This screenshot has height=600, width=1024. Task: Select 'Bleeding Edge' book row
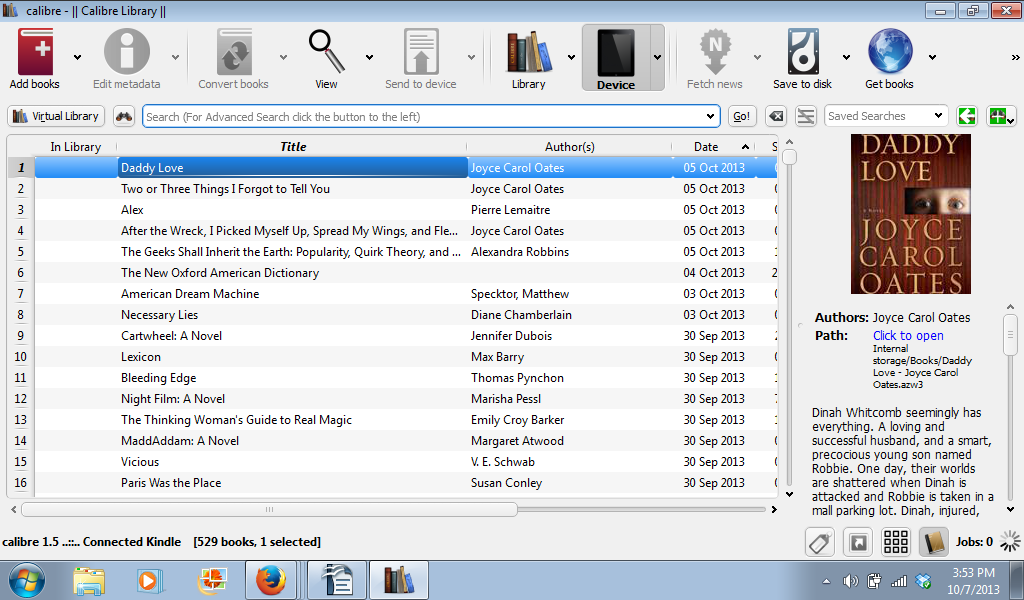(x=405, y=377)
